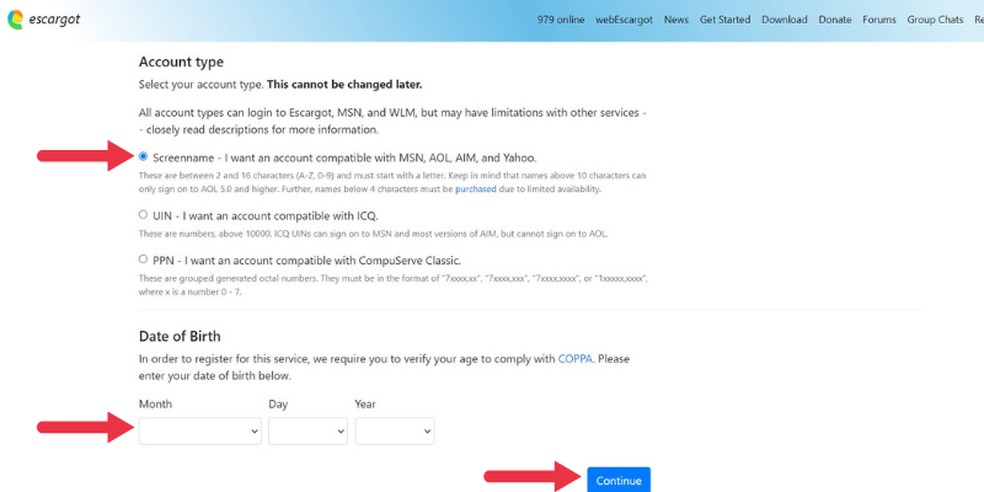Click the Year field label

click(x=365, y=404)
